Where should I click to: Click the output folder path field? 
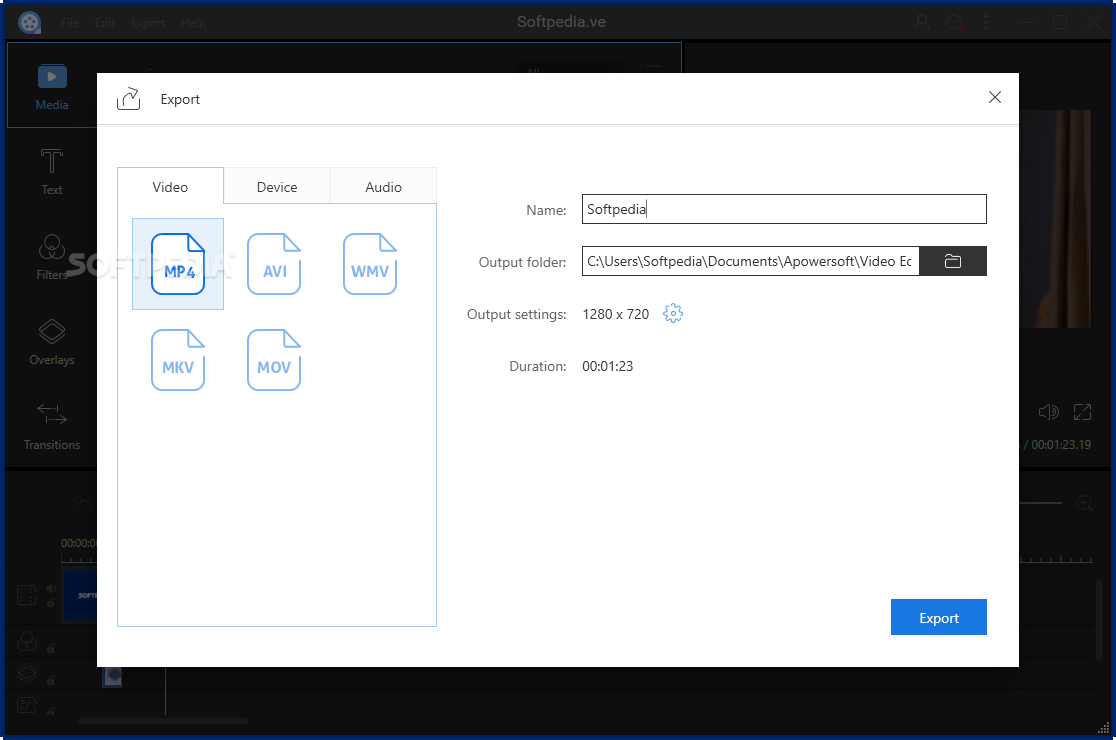pyautogui.click(x=751, y=261)
